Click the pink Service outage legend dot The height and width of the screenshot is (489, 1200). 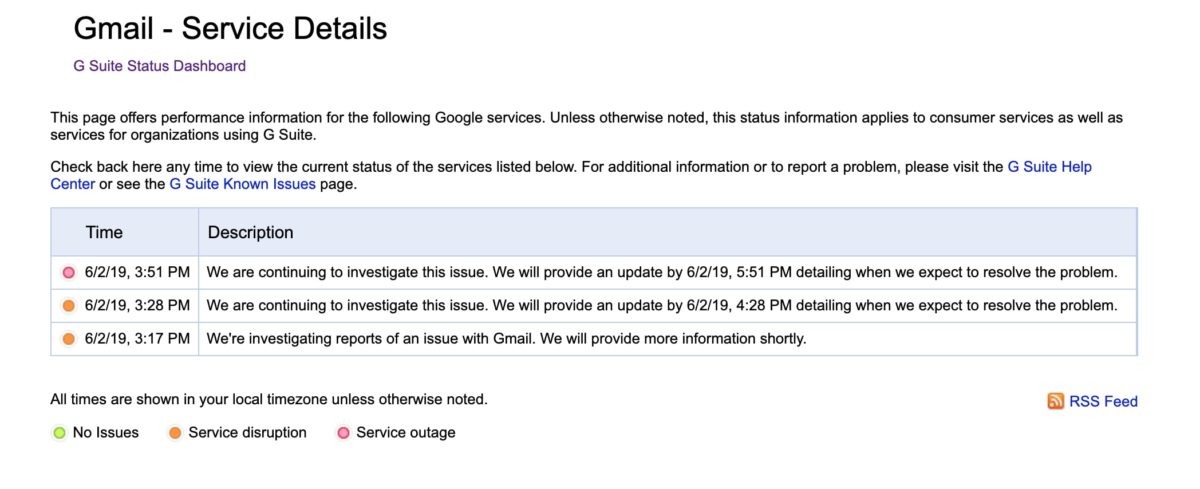(343, 433)
